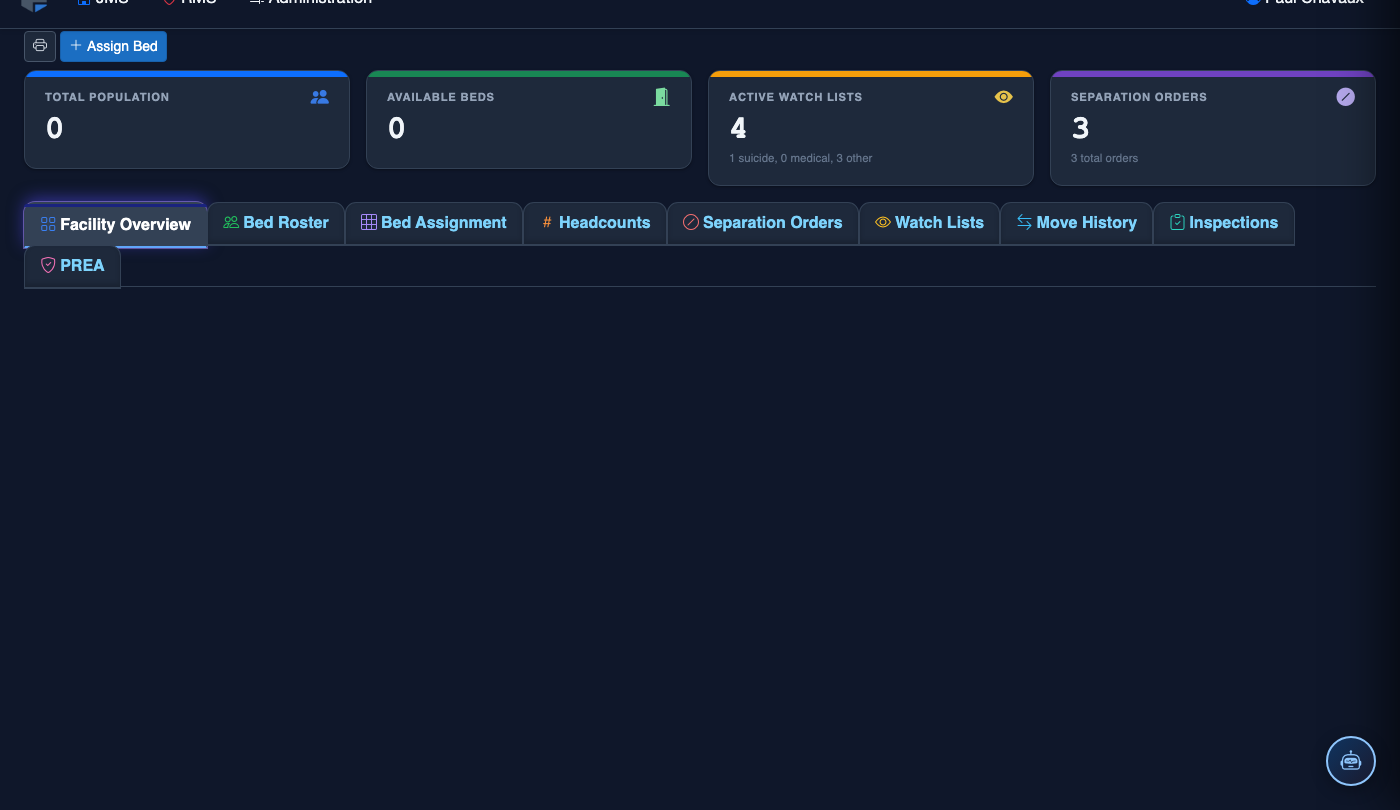The width and height of the screenshot is (1400, 810).
Task: Click the door icon in Available Beds card
Action: coord(662,97)
